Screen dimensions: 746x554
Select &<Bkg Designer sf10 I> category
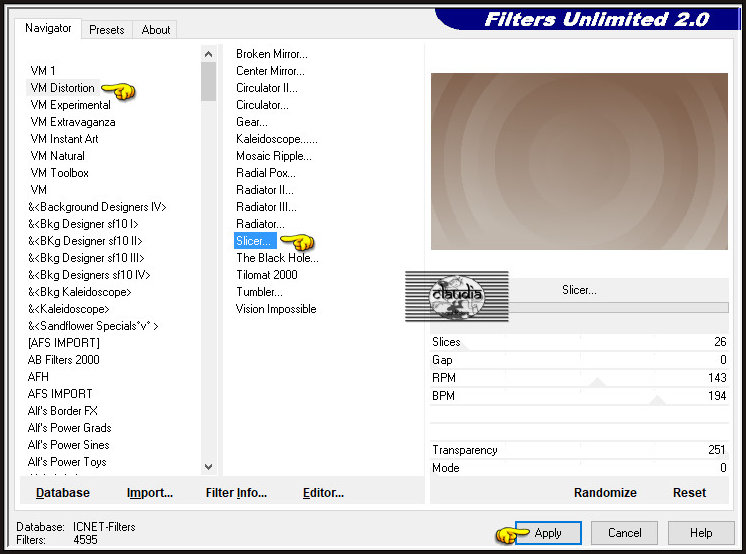click(x=83, y=224)
